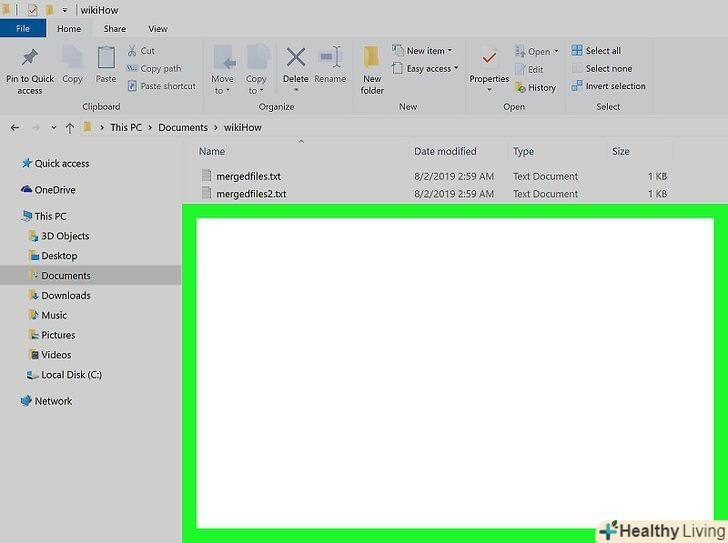Switch to the View ribbon tab
The image size is (728, 543).
click(158, 29)
